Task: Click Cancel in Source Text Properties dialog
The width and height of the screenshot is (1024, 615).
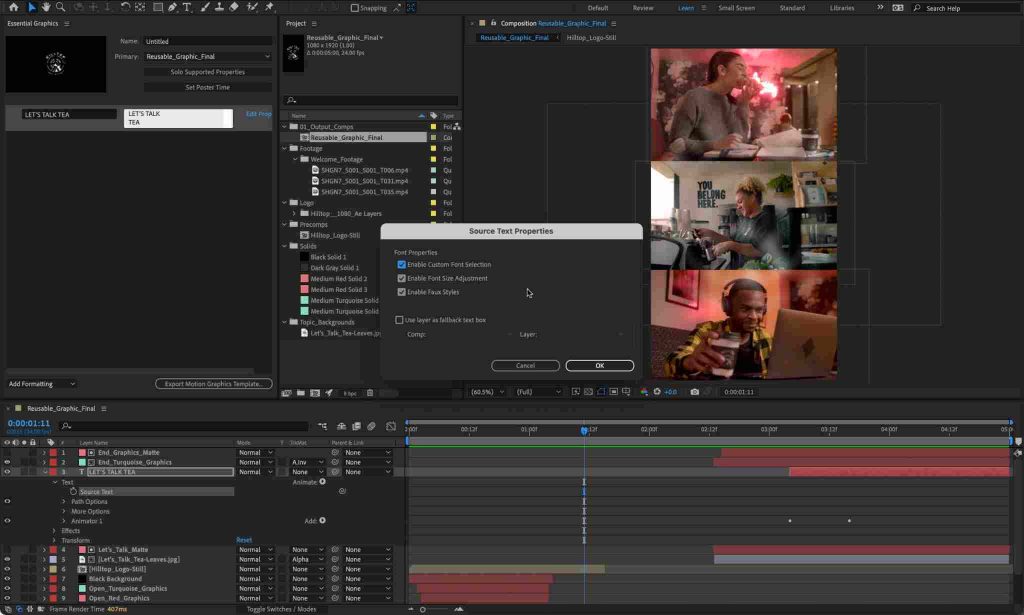Action: pos(525,366)
